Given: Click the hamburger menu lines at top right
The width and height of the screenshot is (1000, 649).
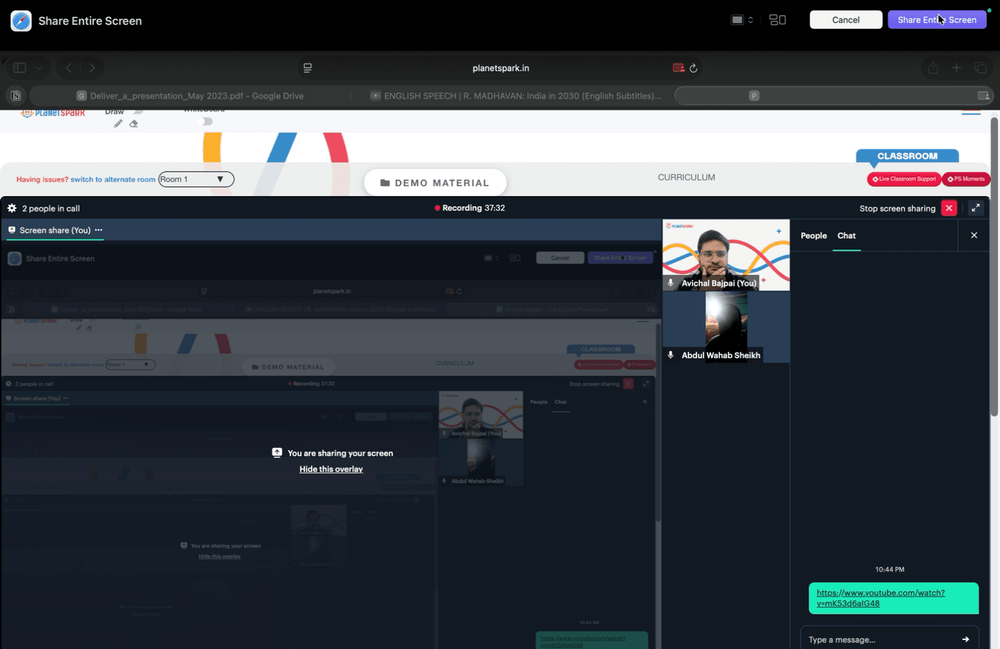Looking at the screenshot, I should pyautogui.click(x=971, y=113).
